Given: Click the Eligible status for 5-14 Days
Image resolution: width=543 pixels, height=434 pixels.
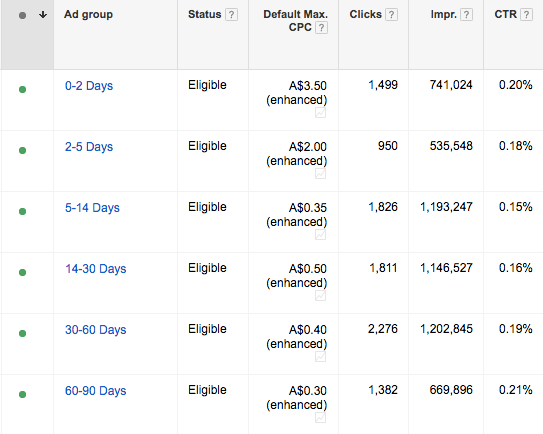Looking at the screenshot, I should point(207,207).
